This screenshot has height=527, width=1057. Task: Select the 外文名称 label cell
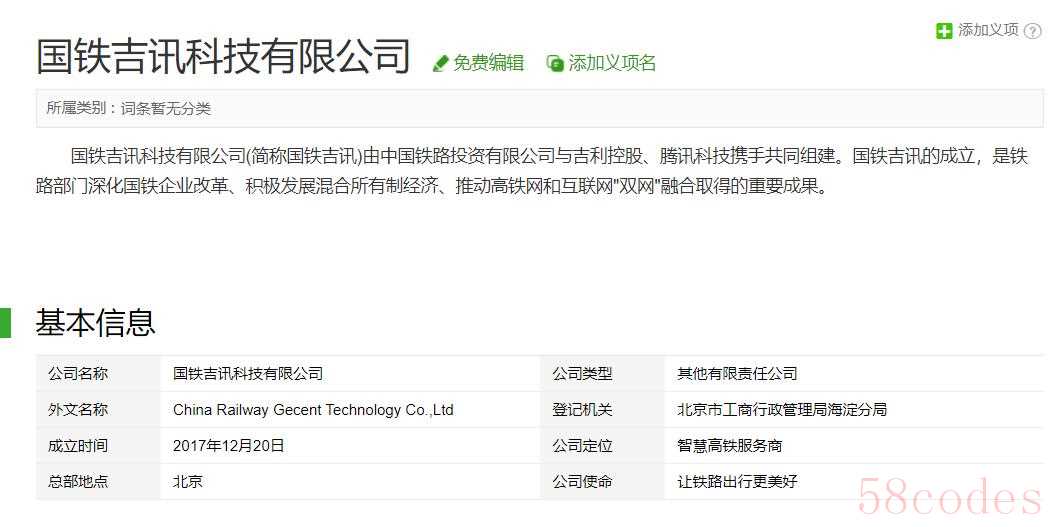[98, 410]
